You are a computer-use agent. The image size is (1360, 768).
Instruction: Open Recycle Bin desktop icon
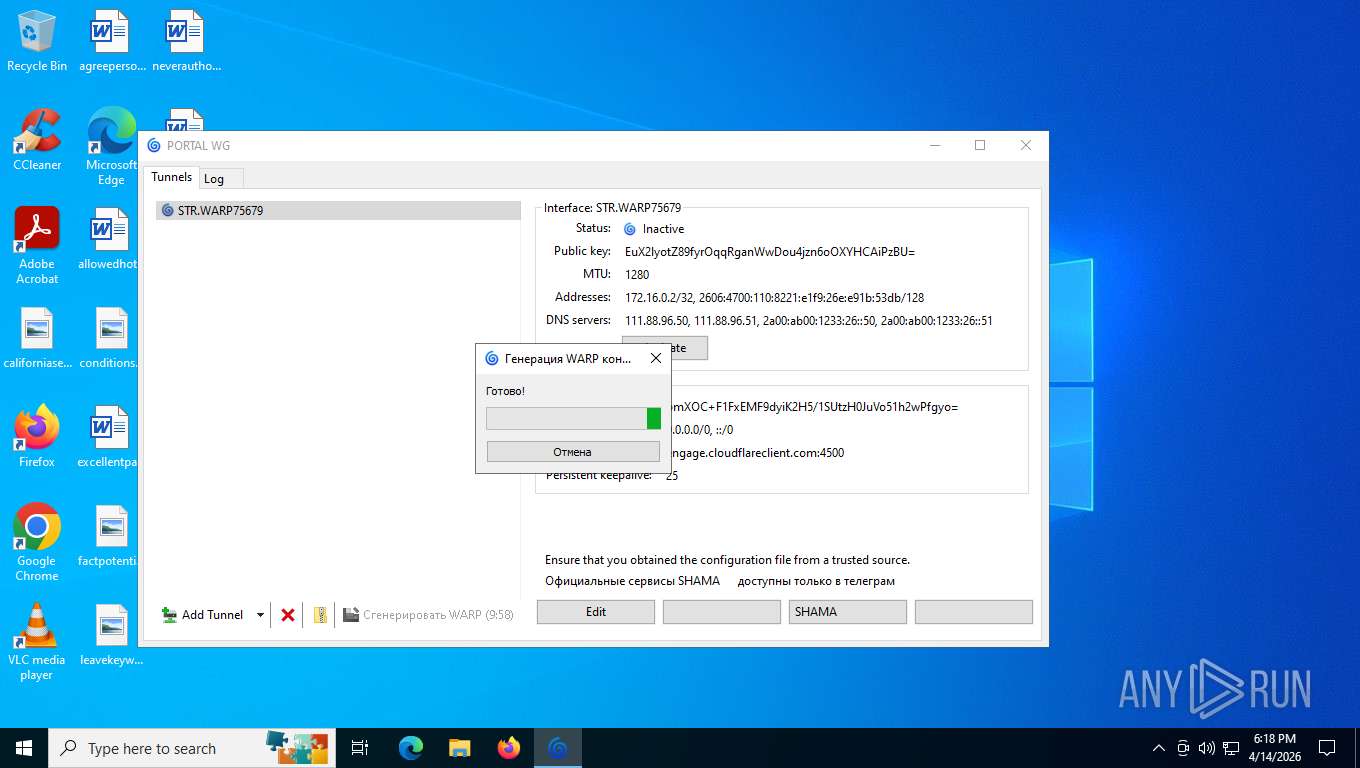click(x=37, y=41)
